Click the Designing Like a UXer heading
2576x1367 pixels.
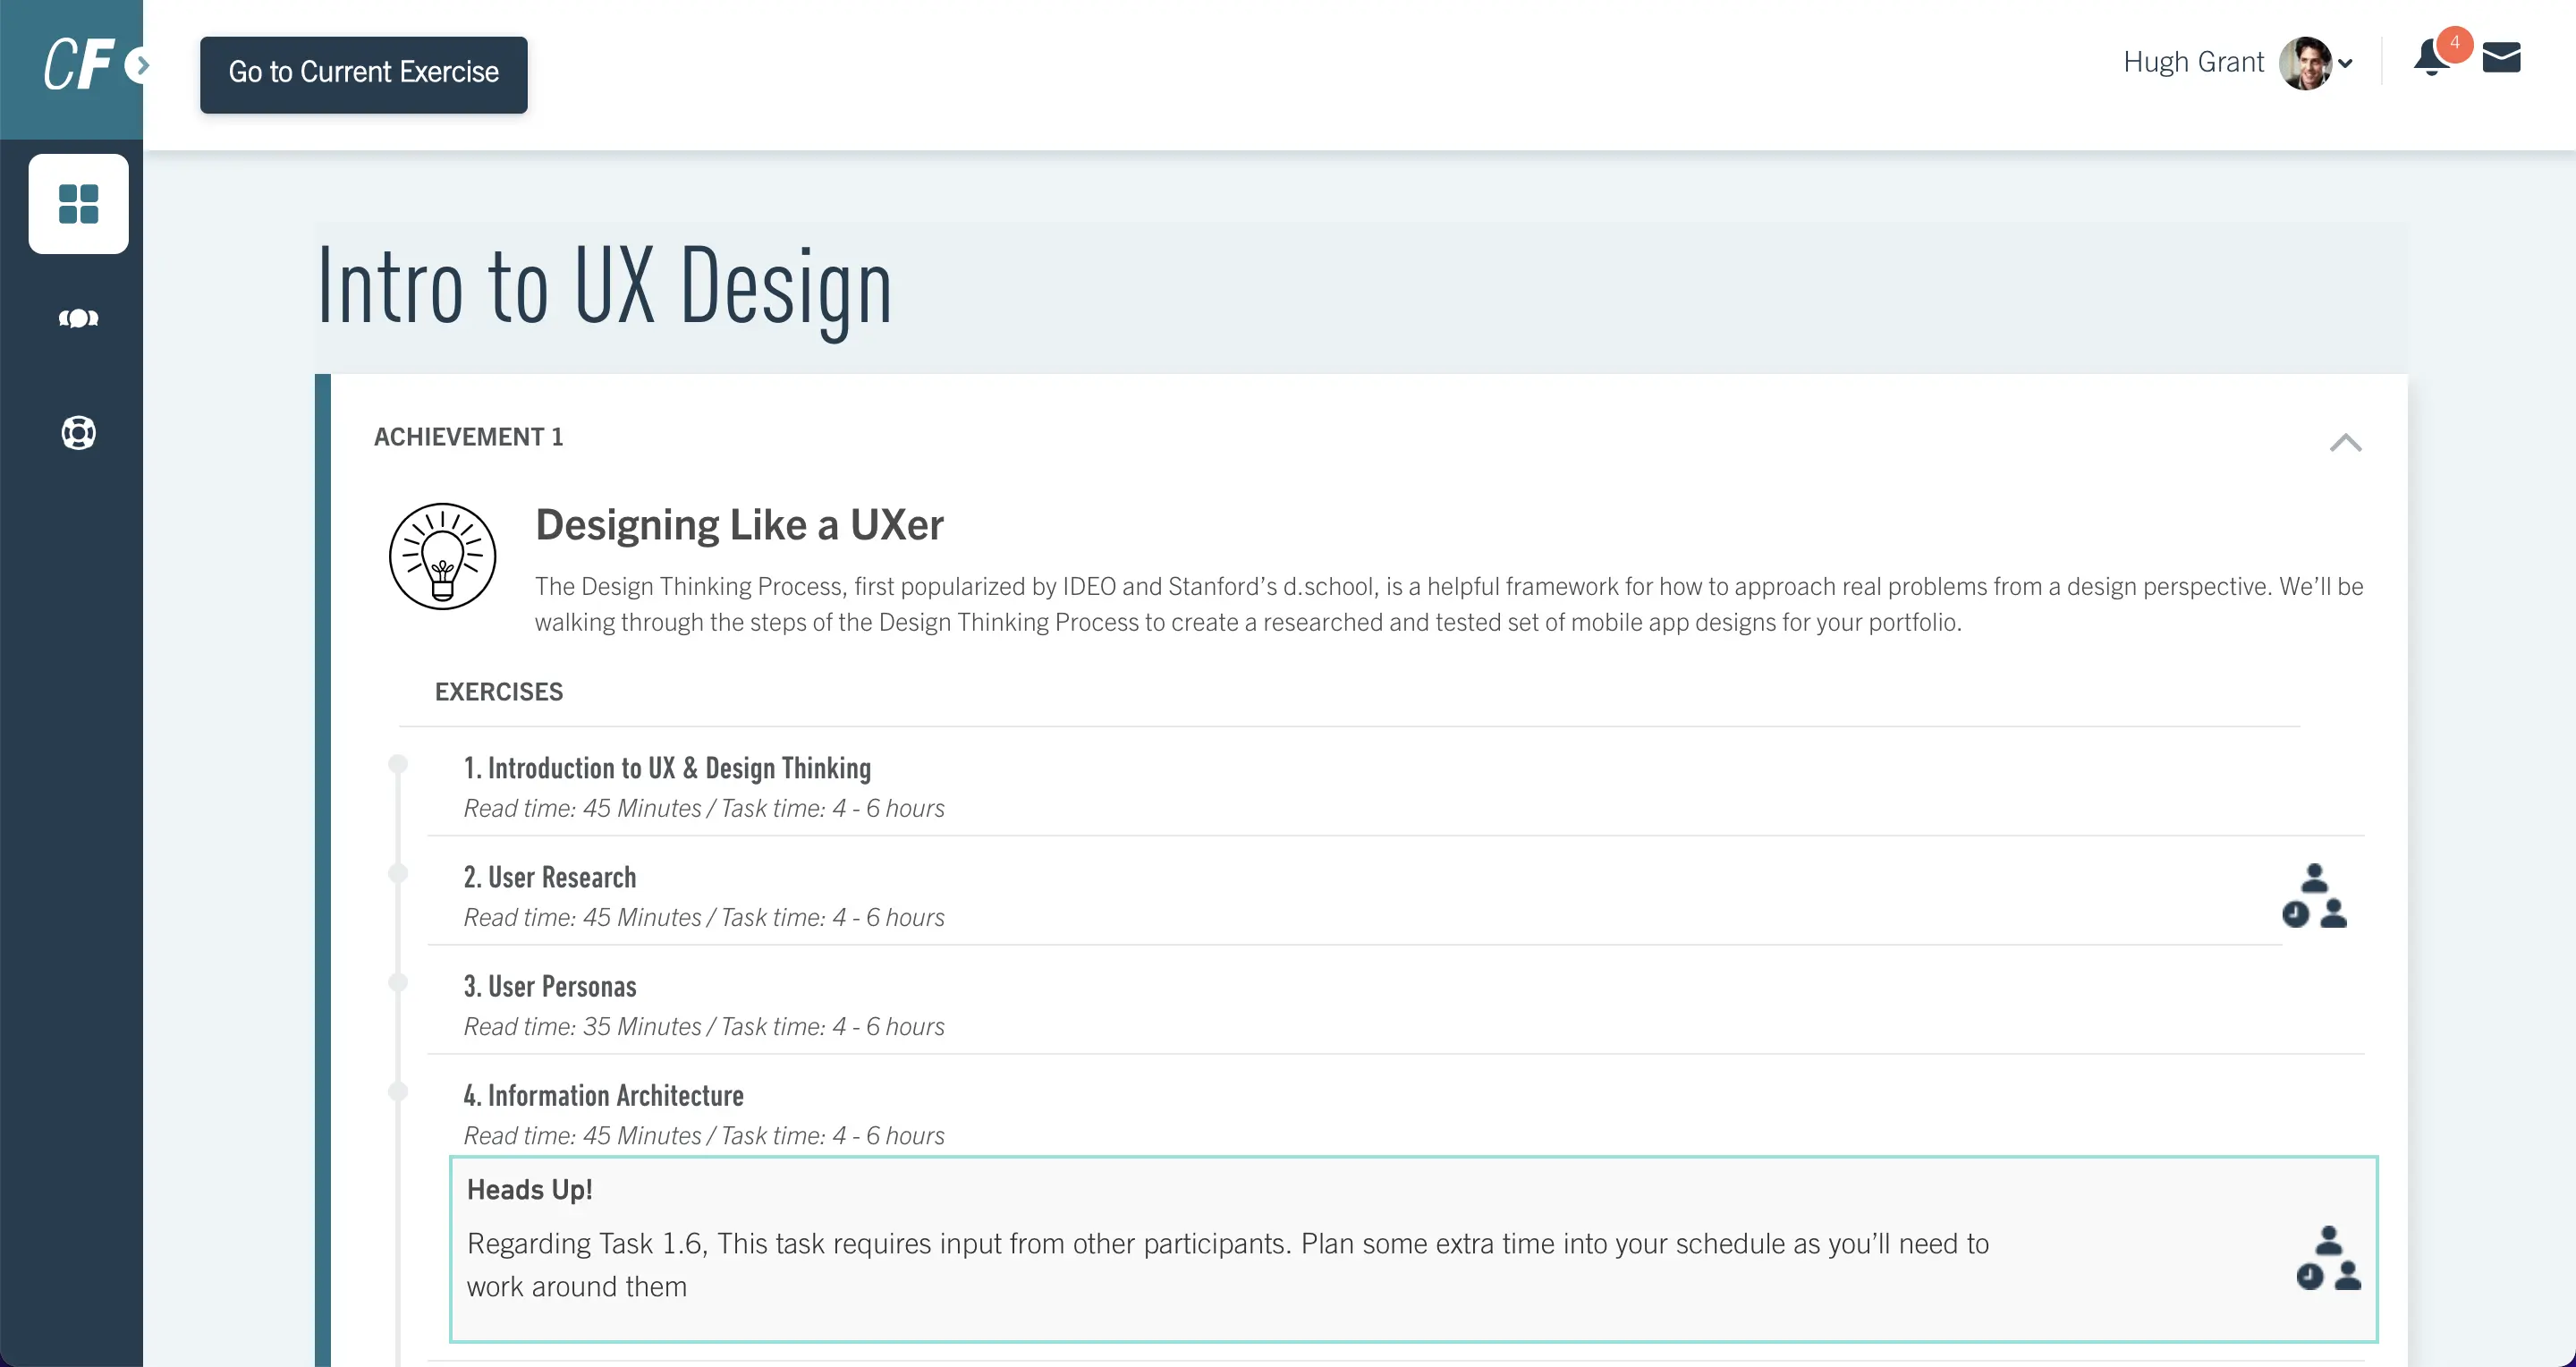pyautogui.click(x=739, y=525)
